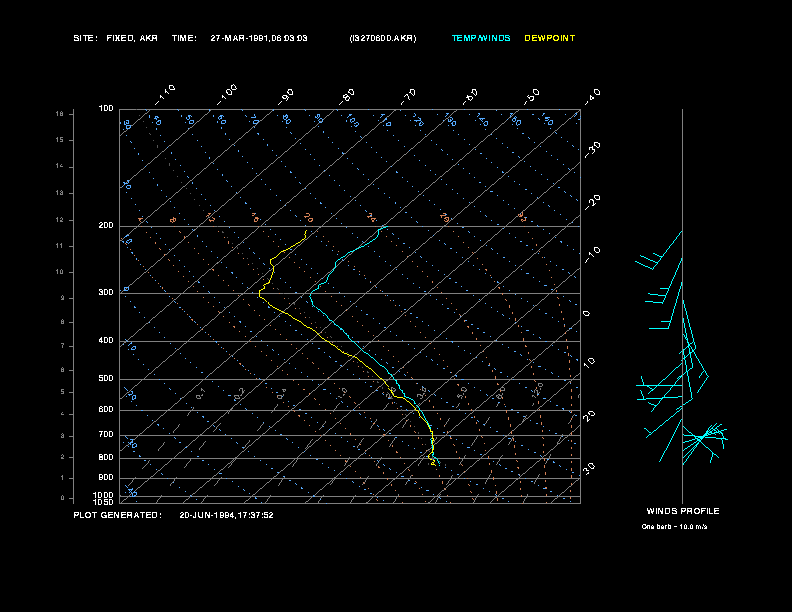Image resolution: width=792 pixels, height=612 pixels.
Task: Click the -20 temperature label on right edge
Action: click(x=593, y=202)
